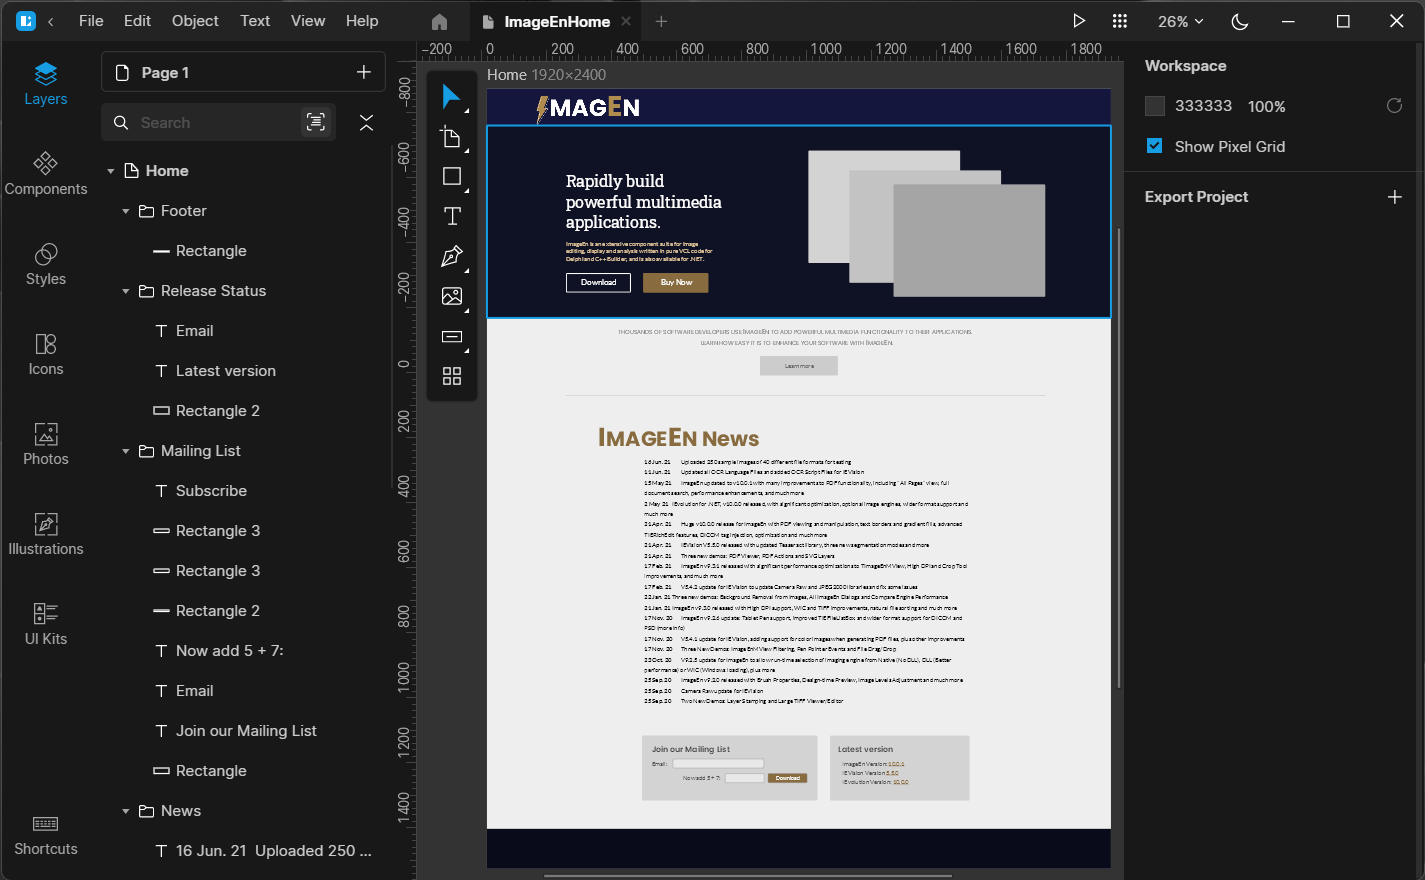1425x880 pixels.
Task: Open the Shortcuts panel
Action: tap(46, 834)
